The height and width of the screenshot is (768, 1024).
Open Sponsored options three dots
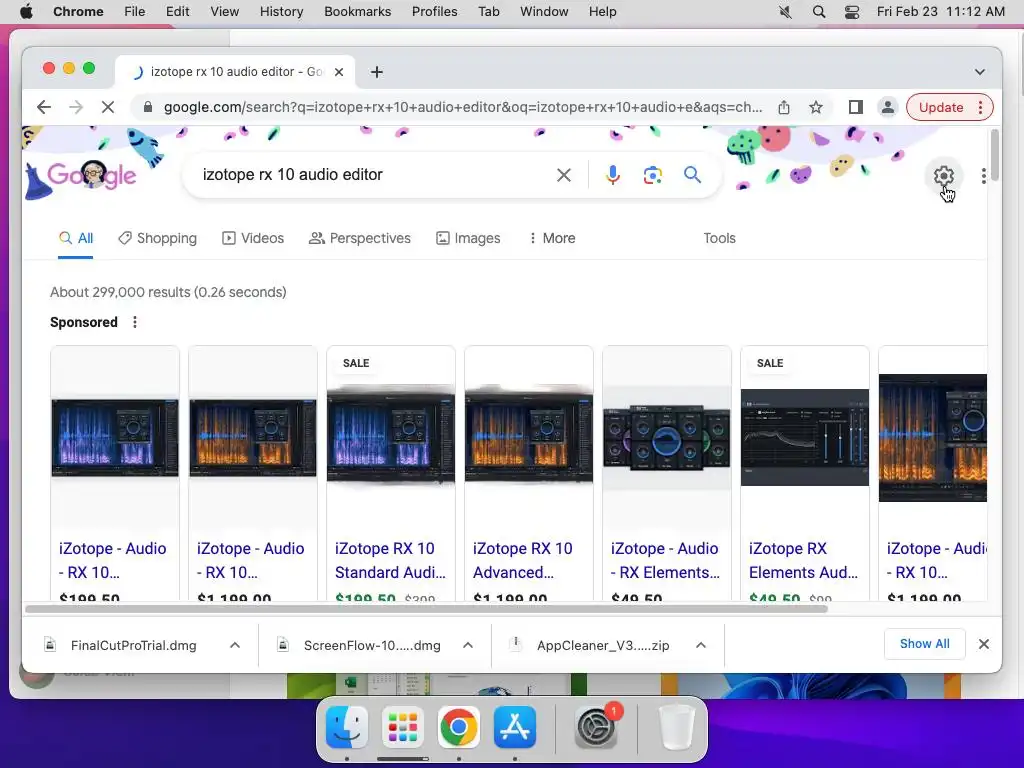tap(135, 322)
